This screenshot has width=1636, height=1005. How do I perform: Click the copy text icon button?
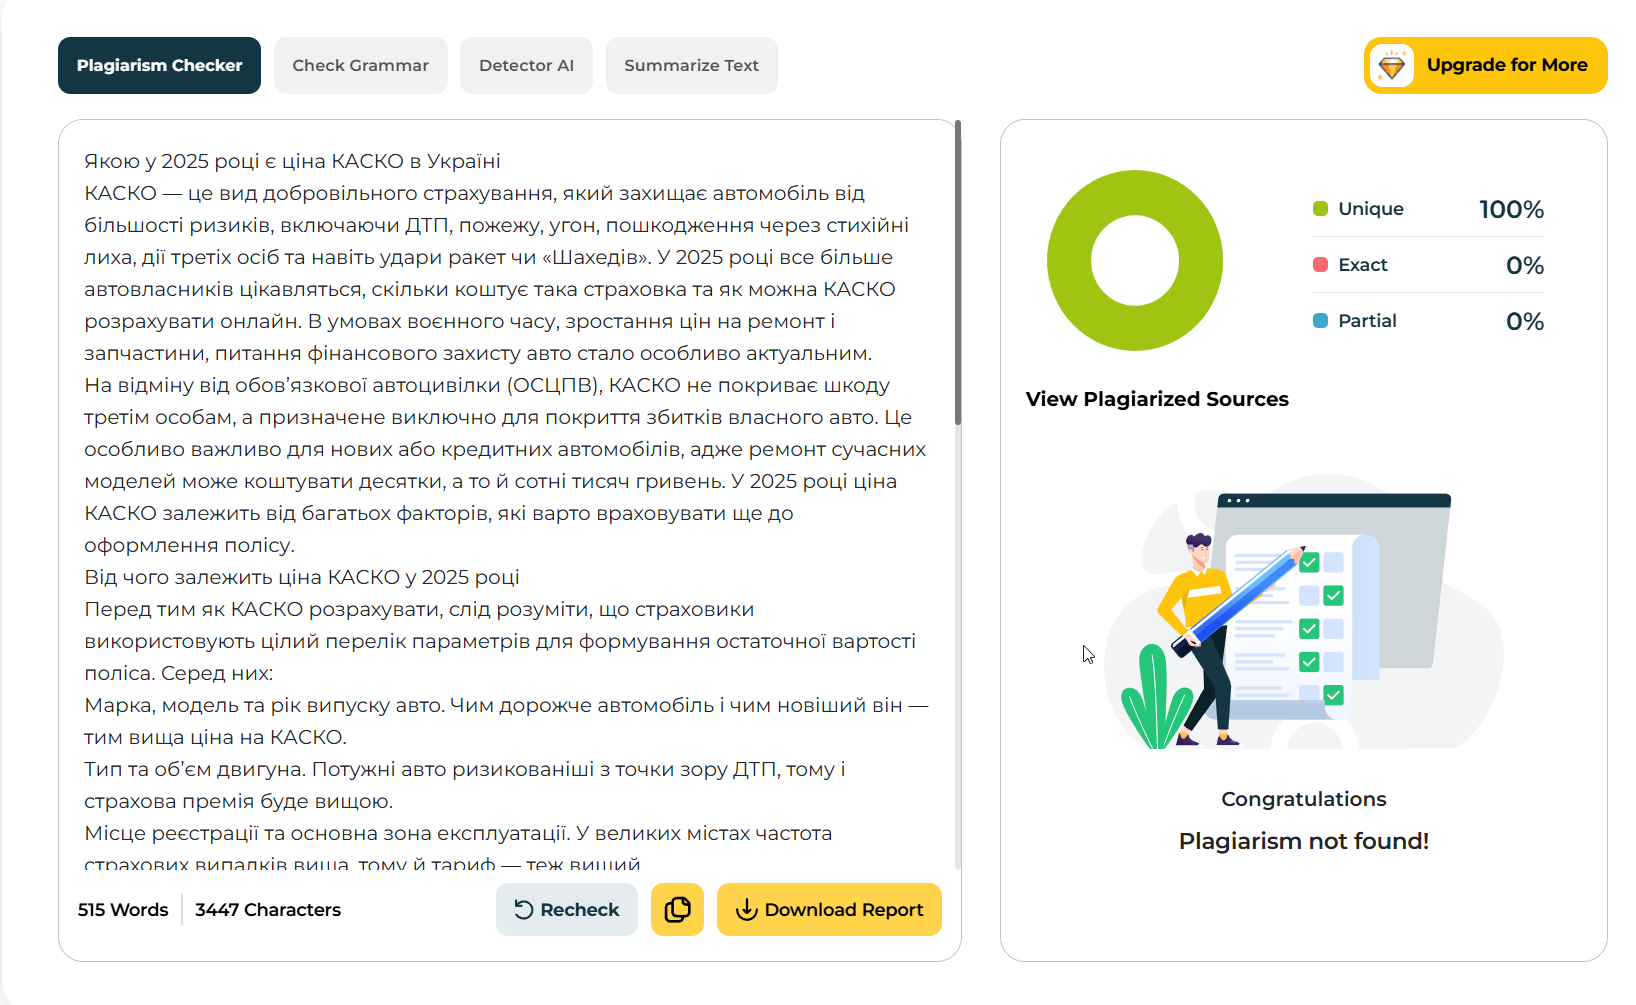(x=677, y=909)
